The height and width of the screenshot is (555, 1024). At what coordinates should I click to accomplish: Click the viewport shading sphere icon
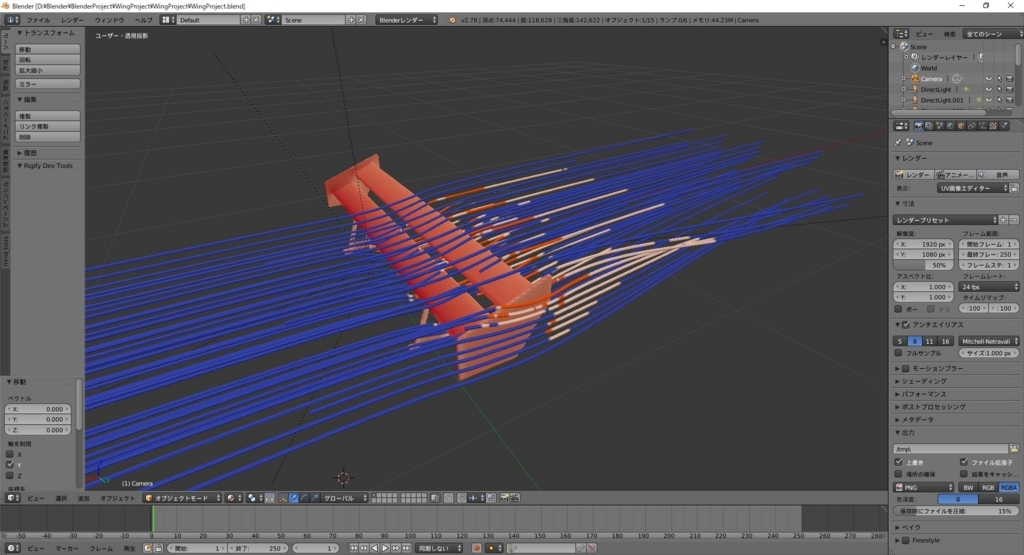coord(231,498)
